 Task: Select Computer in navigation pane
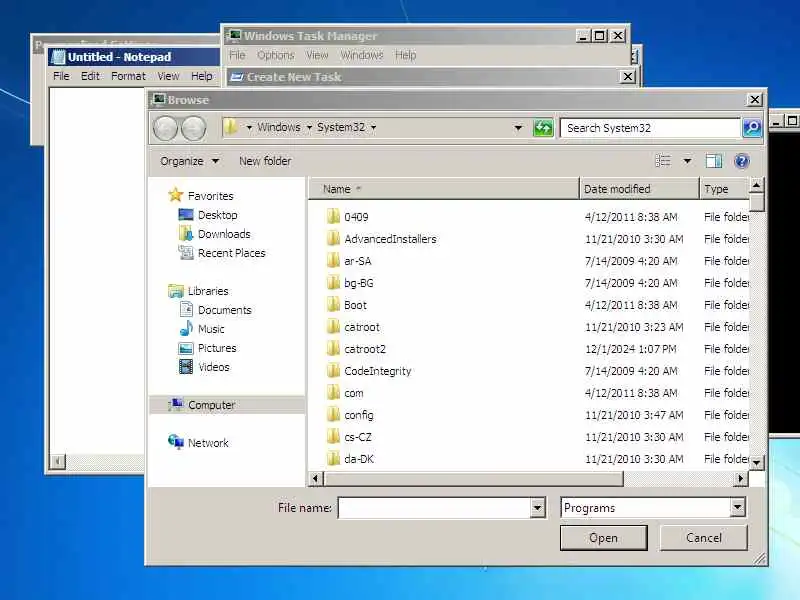(211, 405)
